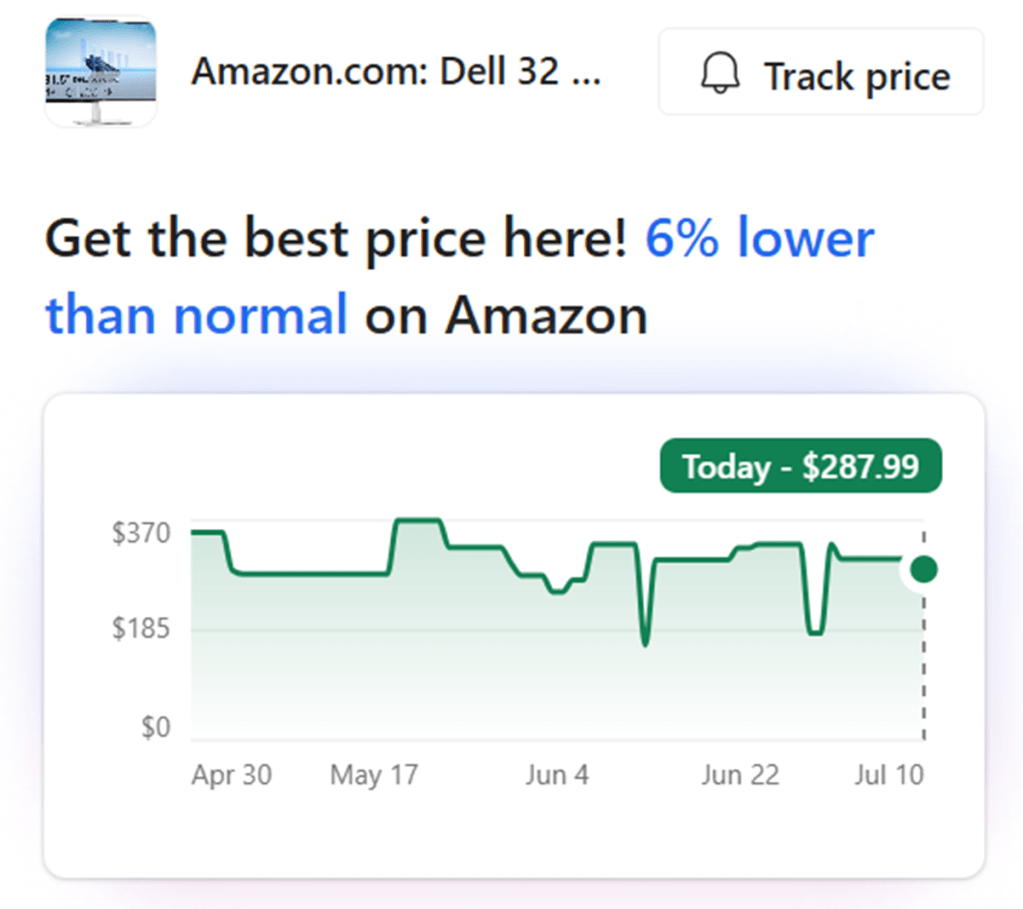The width and height of the screenshot is (1023, 909).
Task: Click the Today - $287.99 price badge
Action: tap(801, 466)
